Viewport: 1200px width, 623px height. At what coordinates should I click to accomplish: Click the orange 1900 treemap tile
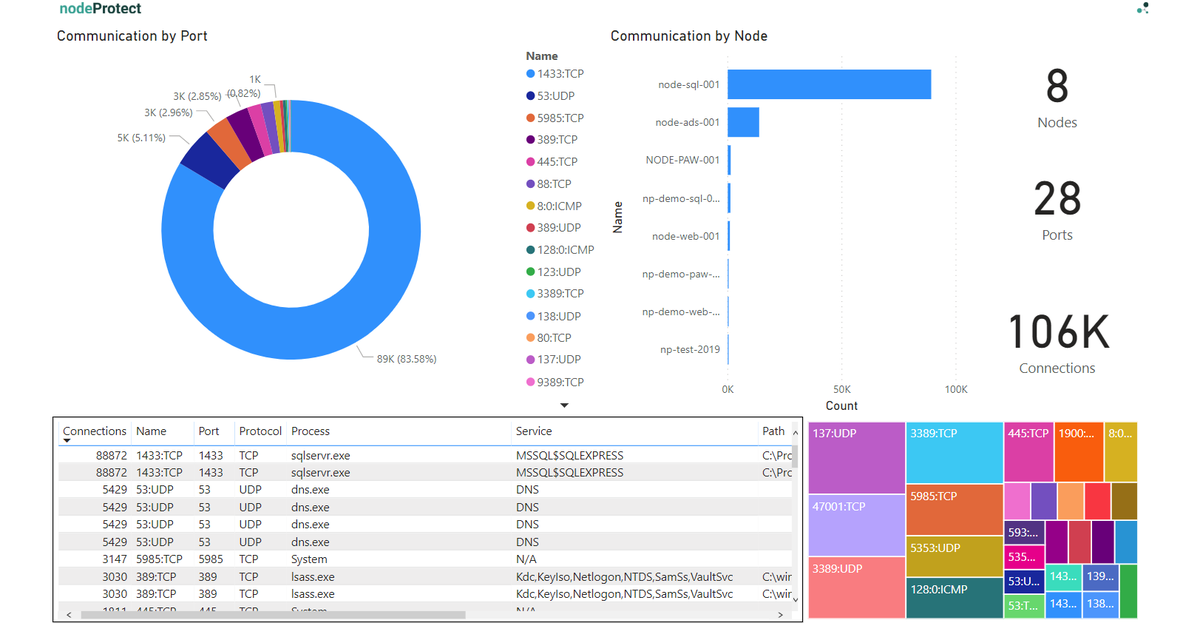pos(1079,451)
